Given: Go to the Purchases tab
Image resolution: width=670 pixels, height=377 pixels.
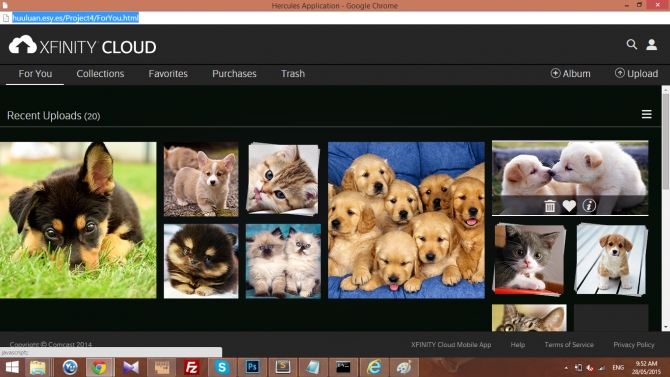Looking at the screenshot, I should (234, 74).
